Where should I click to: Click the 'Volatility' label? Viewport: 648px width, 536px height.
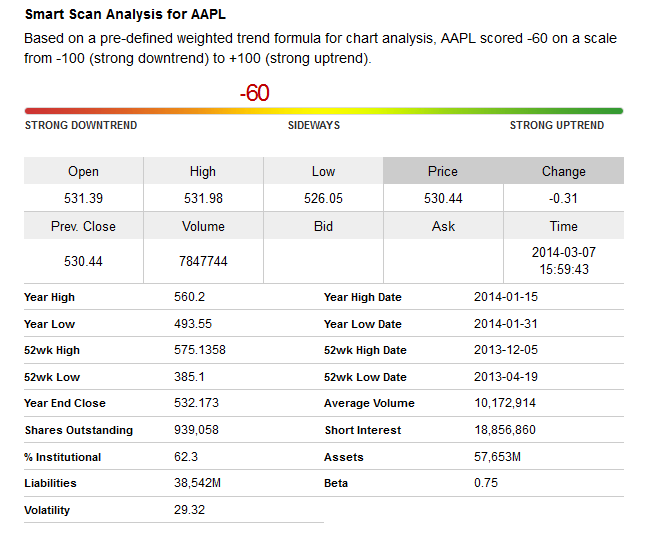47,510
